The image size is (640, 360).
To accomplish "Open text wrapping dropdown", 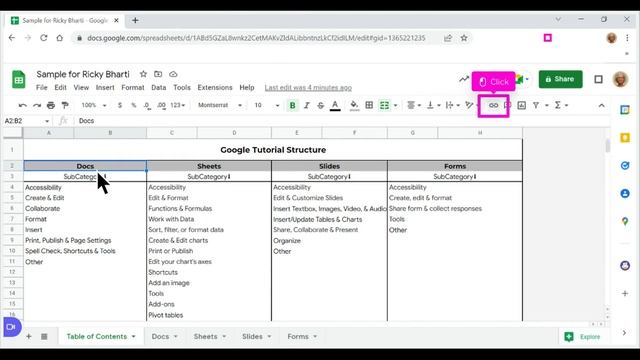I will coord(452,105).
